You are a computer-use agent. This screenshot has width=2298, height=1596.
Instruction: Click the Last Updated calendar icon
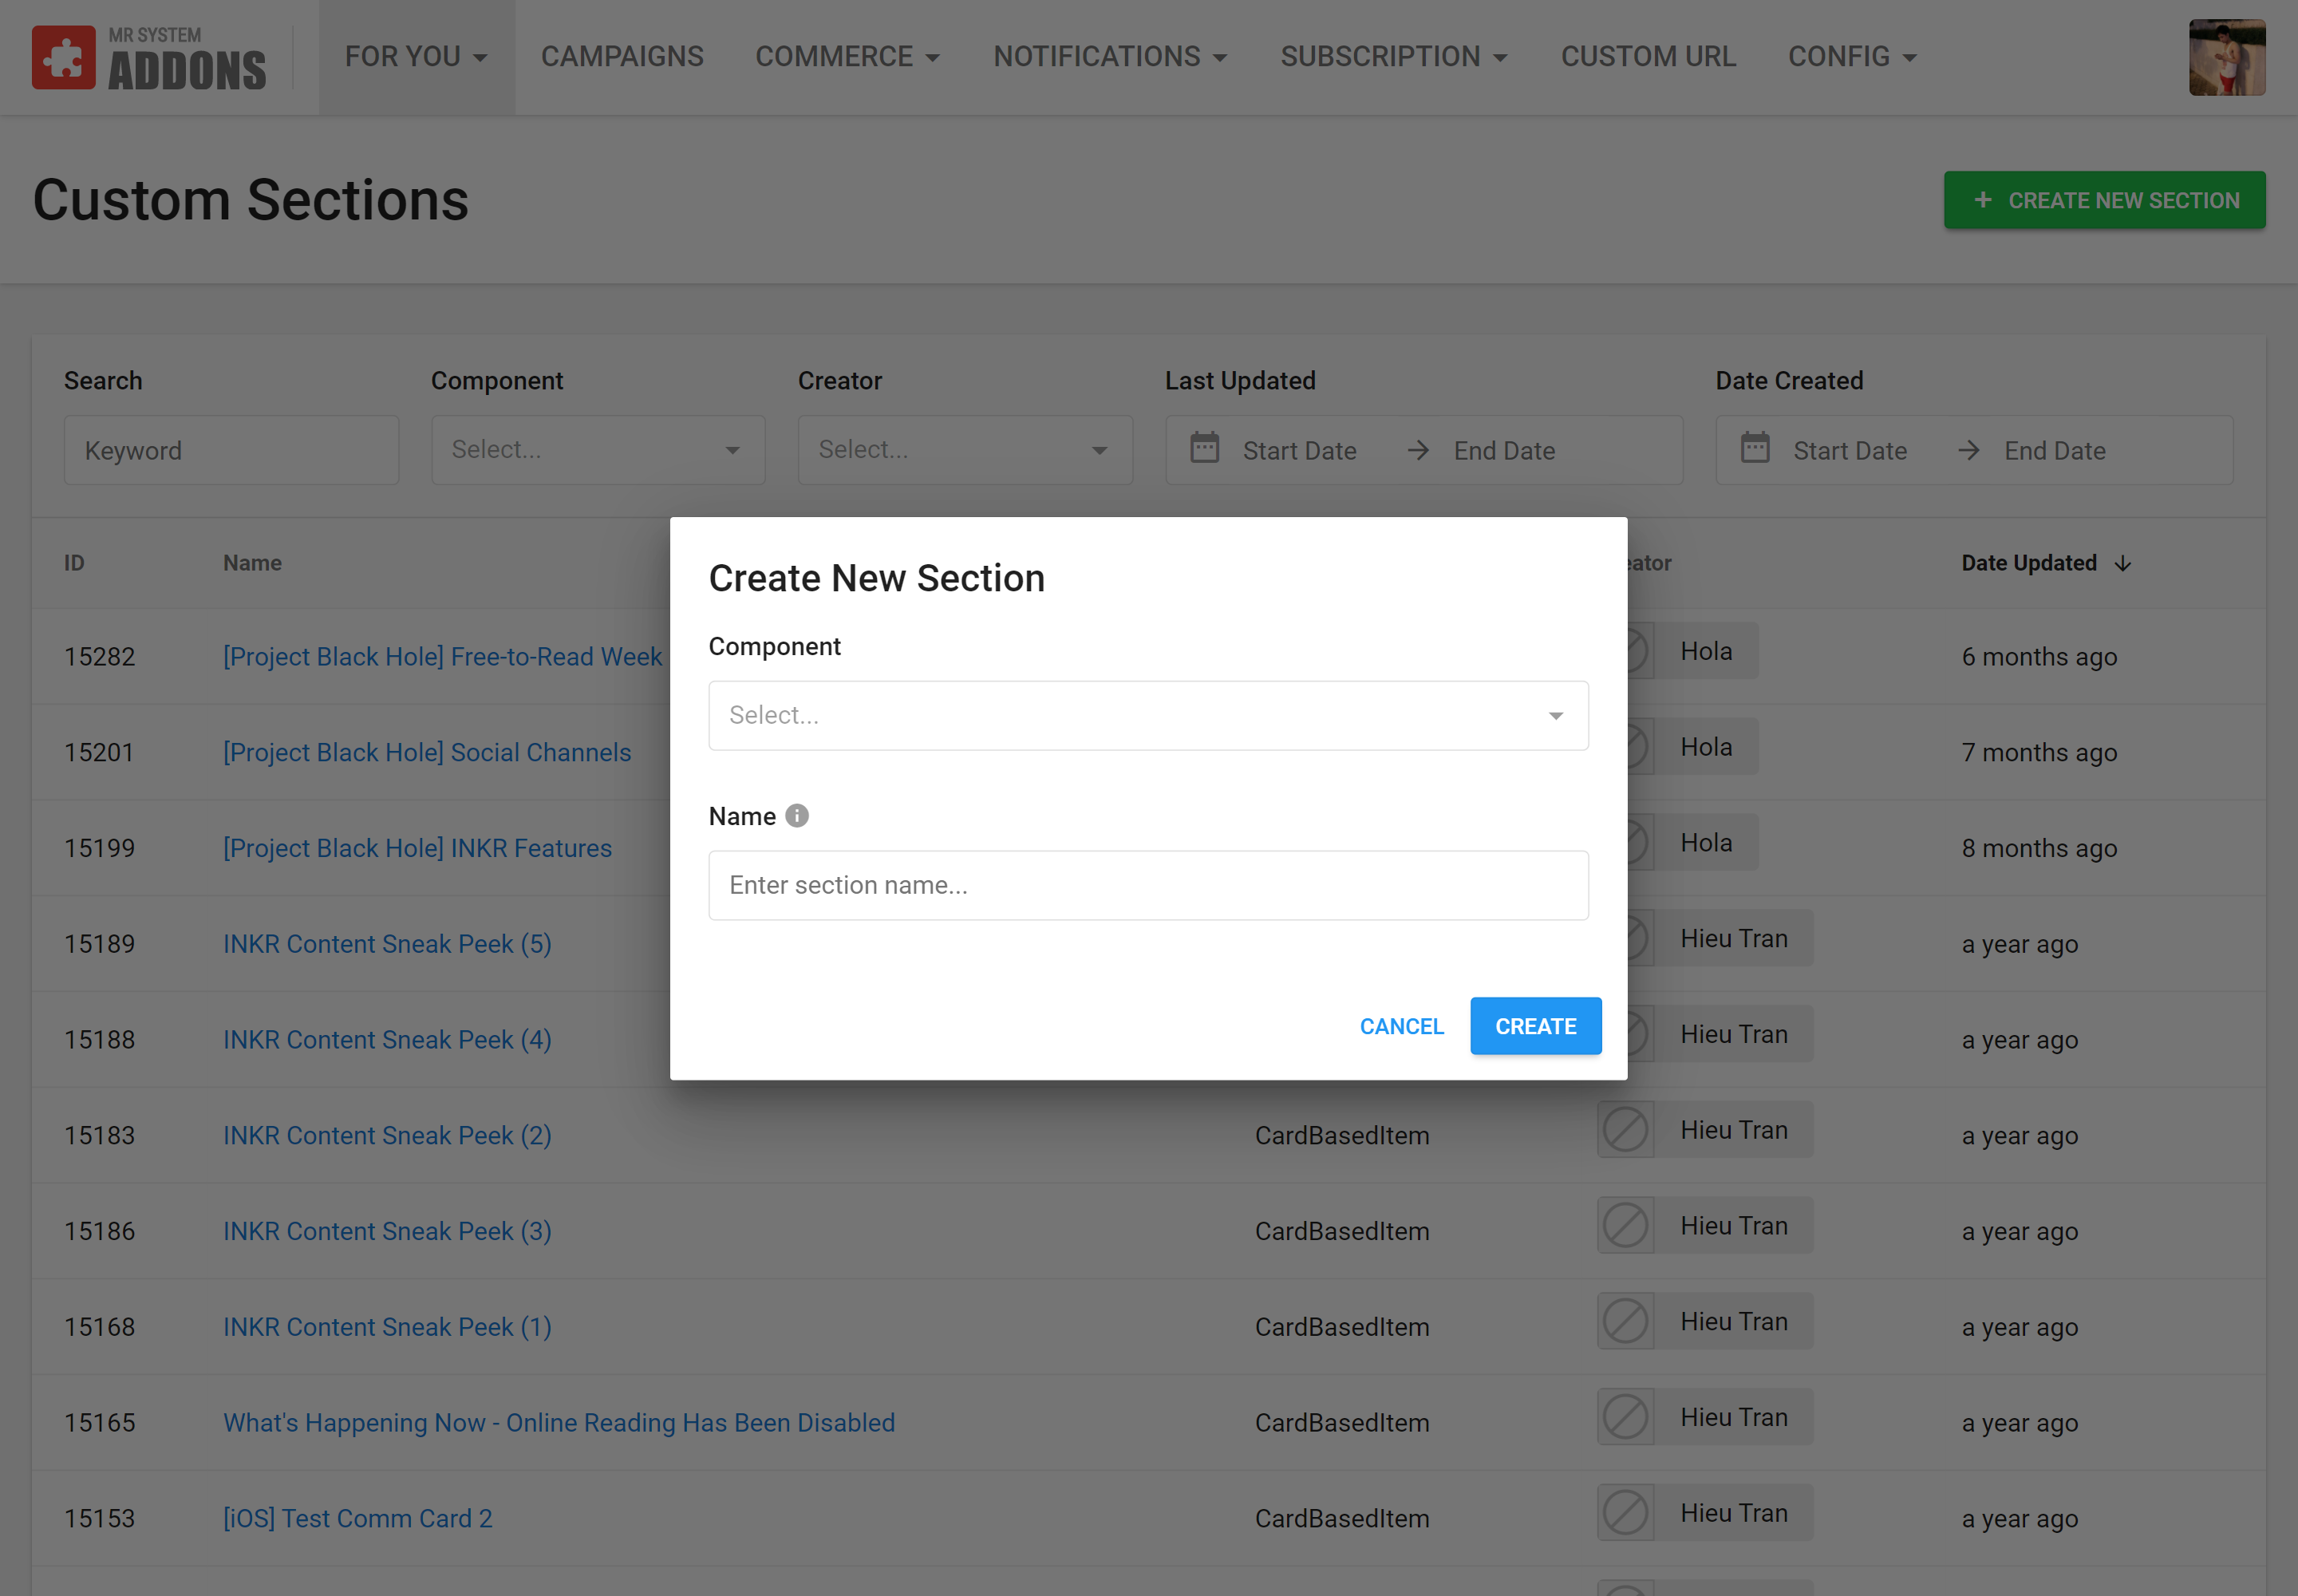tap(1204, 448)
